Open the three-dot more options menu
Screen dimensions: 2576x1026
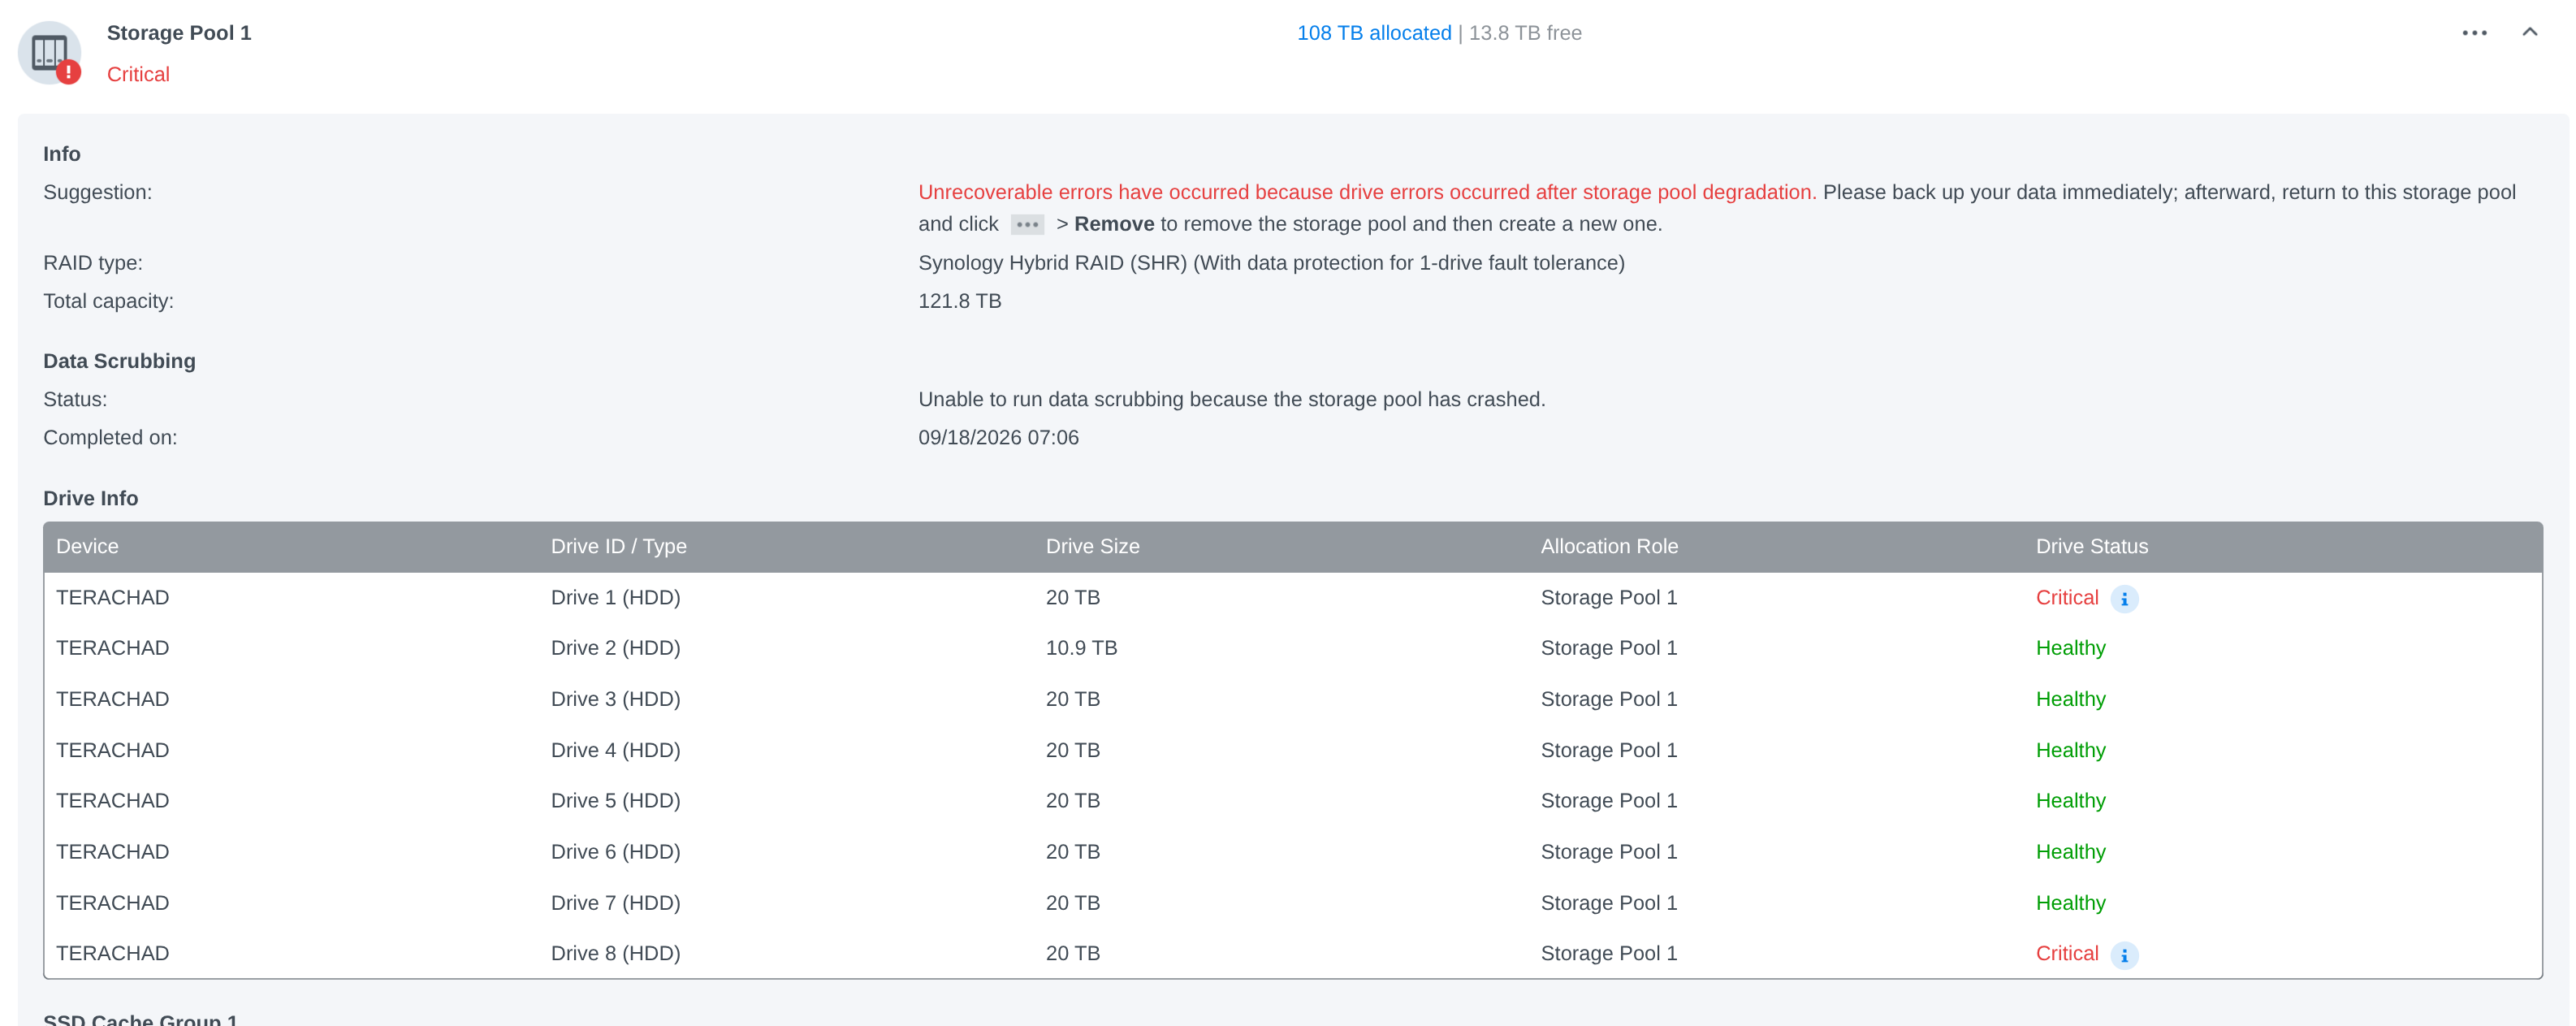tap(2474, 33)
